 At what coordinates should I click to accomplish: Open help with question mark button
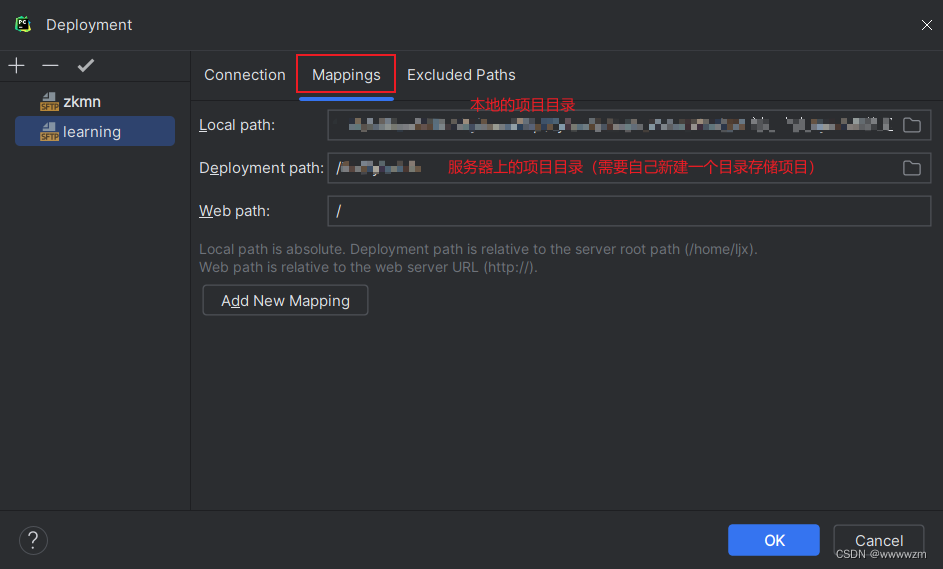pos(33,540)
